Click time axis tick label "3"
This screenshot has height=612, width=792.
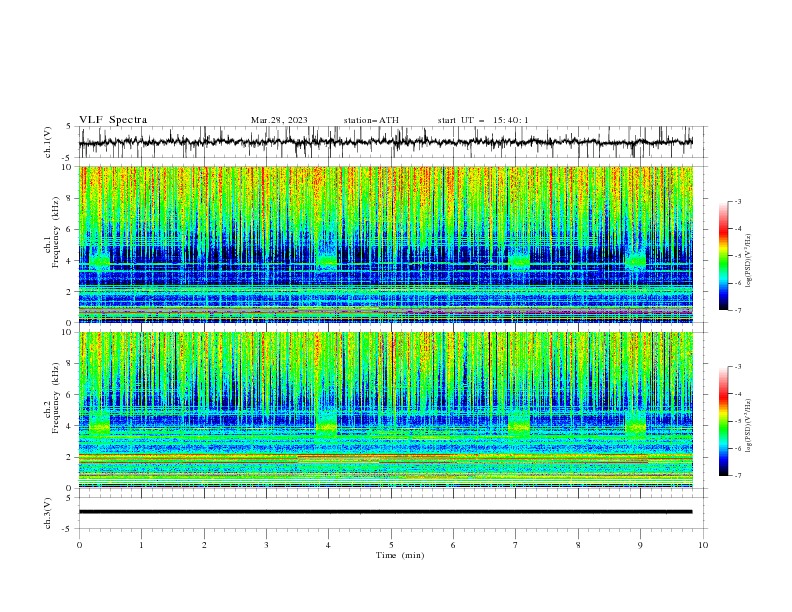tap(266, 545)
